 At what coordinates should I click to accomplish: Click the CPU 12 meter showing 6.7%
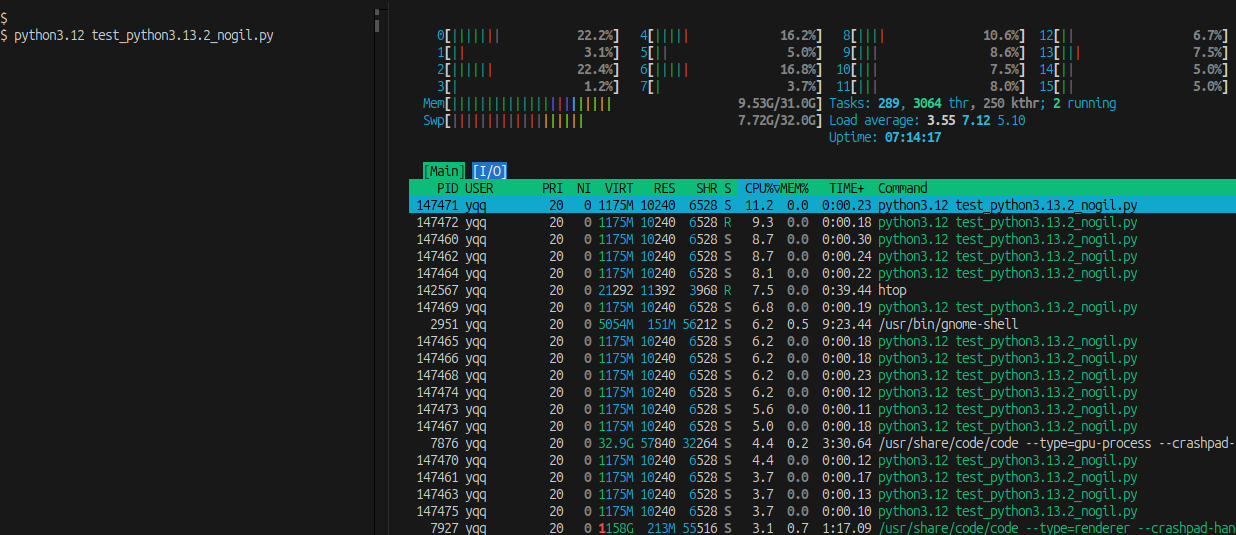click(x=1134, y=35)
